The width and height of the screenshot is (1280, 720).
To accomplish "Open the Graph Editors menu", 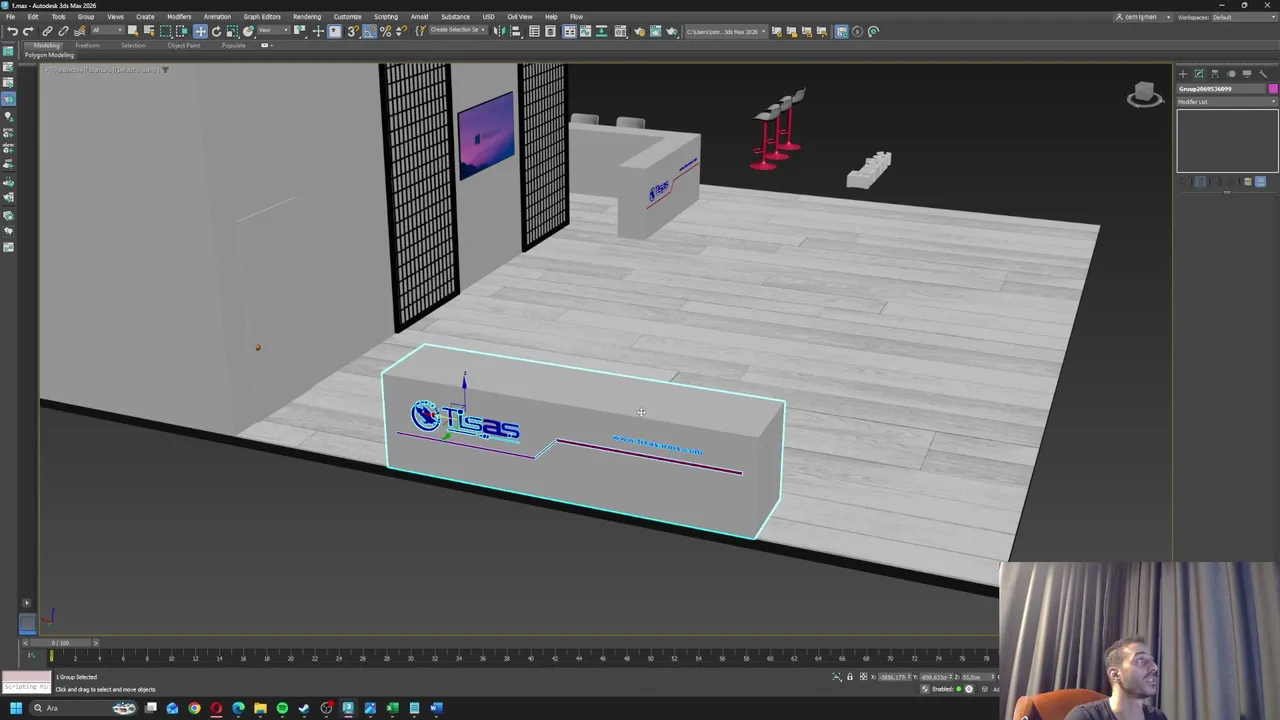I will click(262, 17).
